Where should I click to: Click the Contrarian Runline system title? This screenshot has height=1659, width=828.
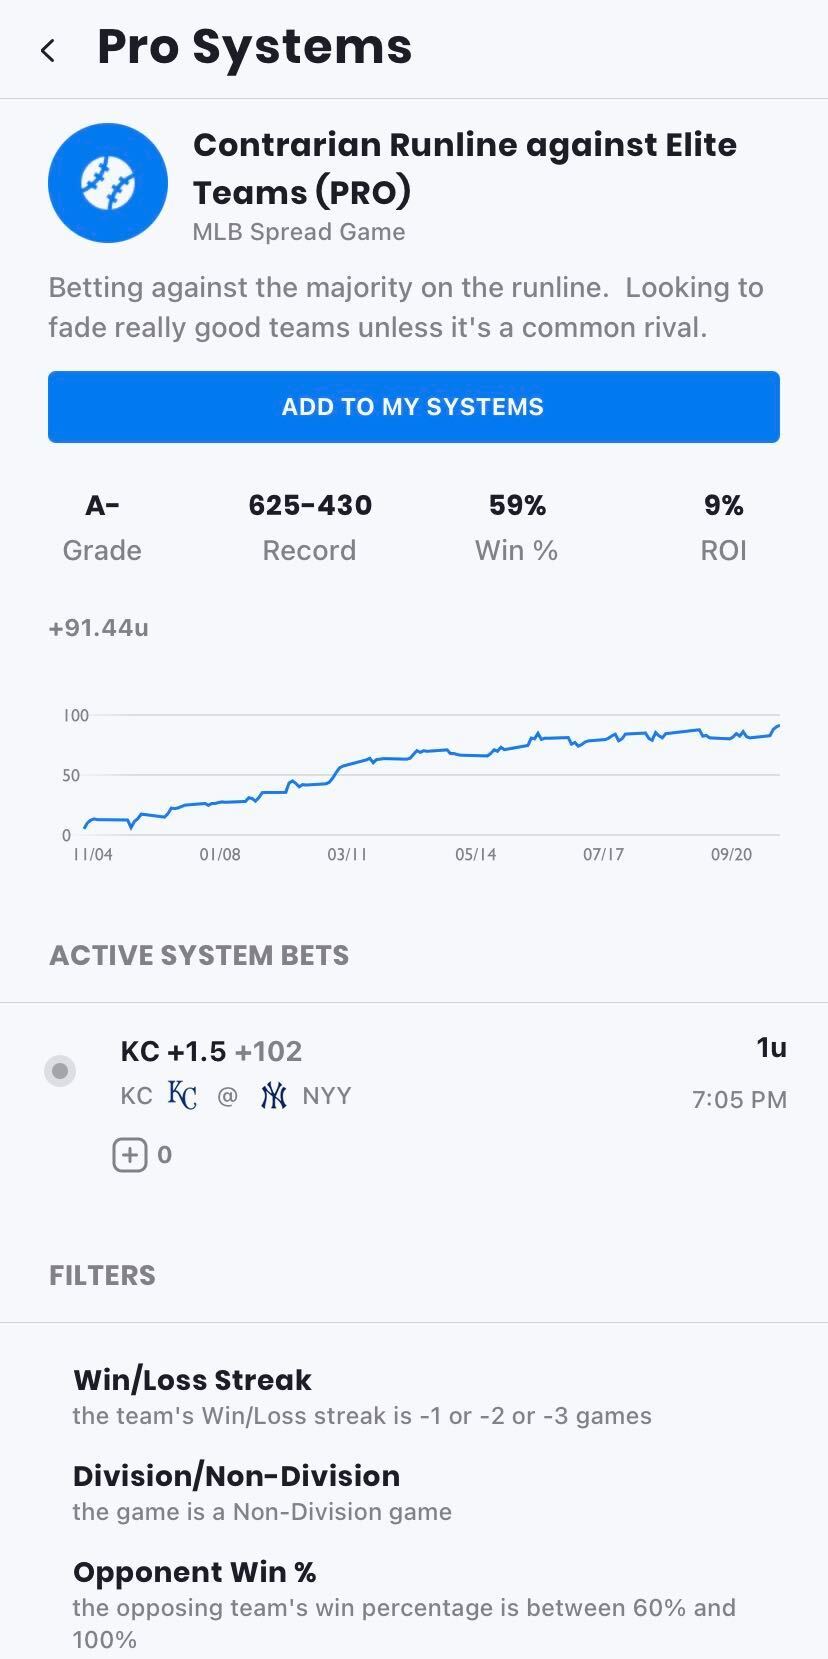(x=464, y=168)
